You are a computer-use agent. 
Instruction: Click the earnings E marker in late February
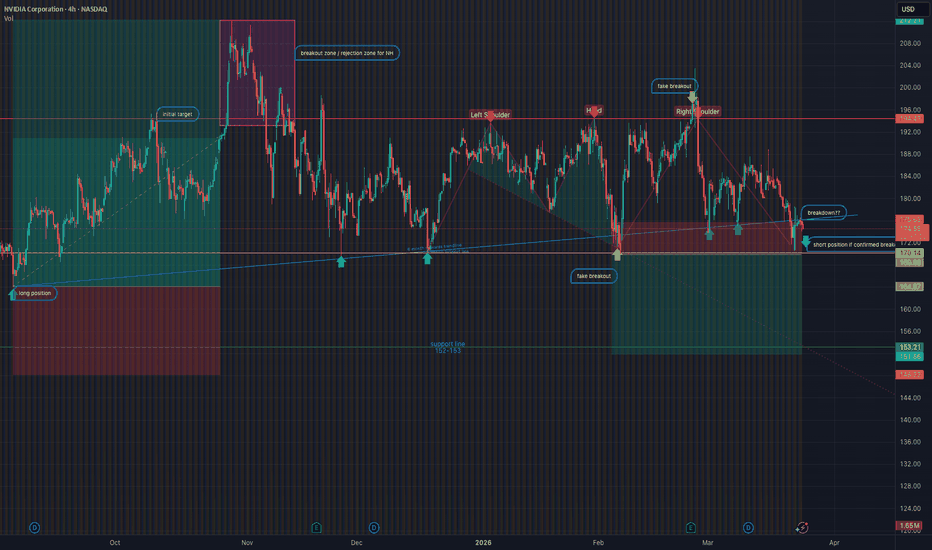click(690, 526)
